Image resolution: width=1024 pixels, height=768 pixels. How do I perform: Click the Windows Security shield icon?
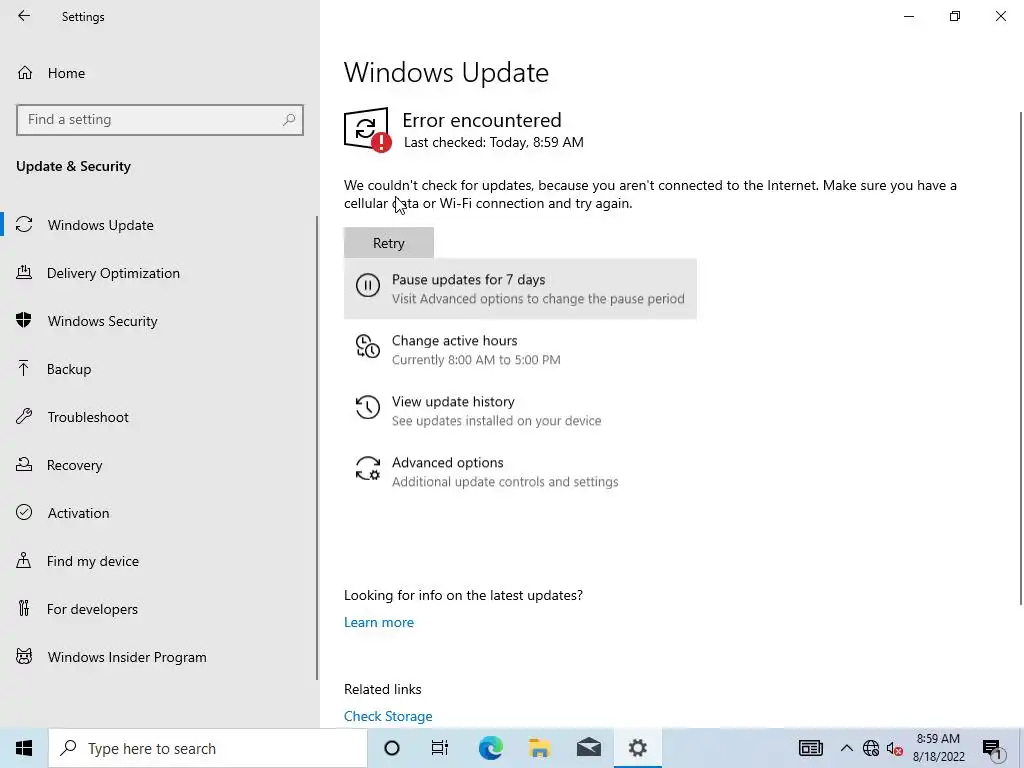(x=24, y=321)
